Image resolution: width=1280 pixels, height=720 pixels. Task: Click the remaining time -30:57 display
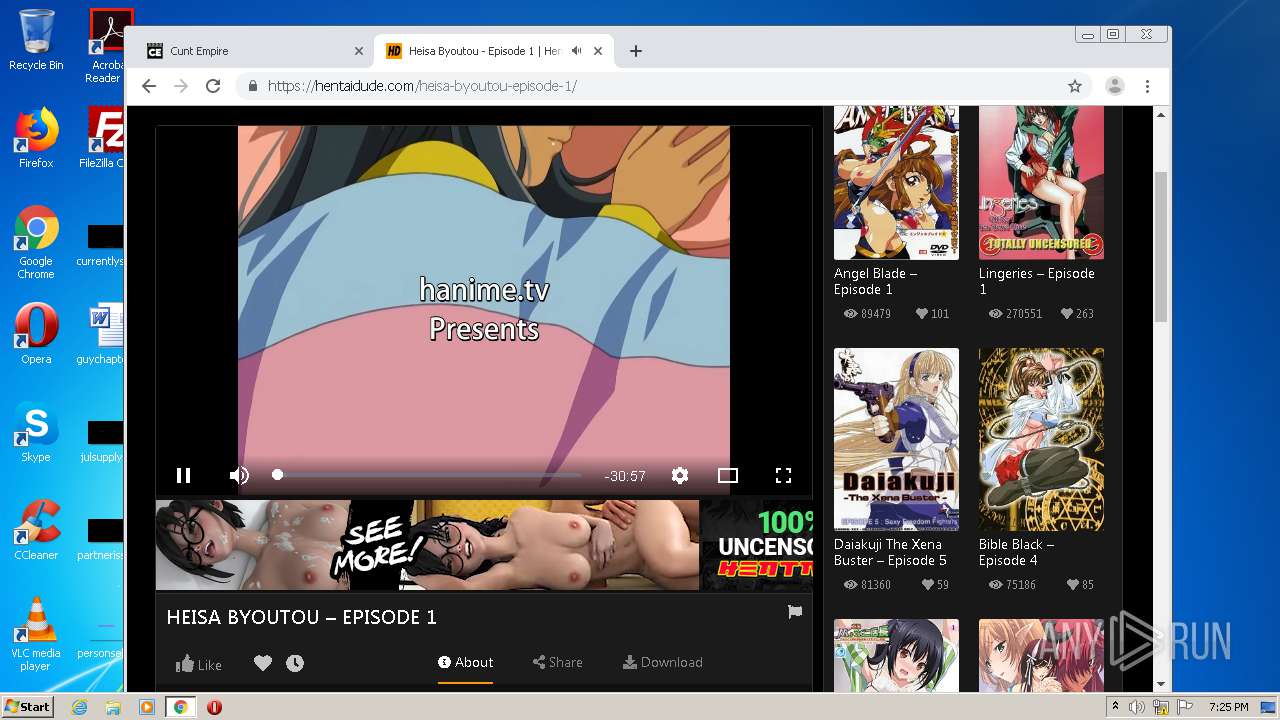tap(625, 477)
